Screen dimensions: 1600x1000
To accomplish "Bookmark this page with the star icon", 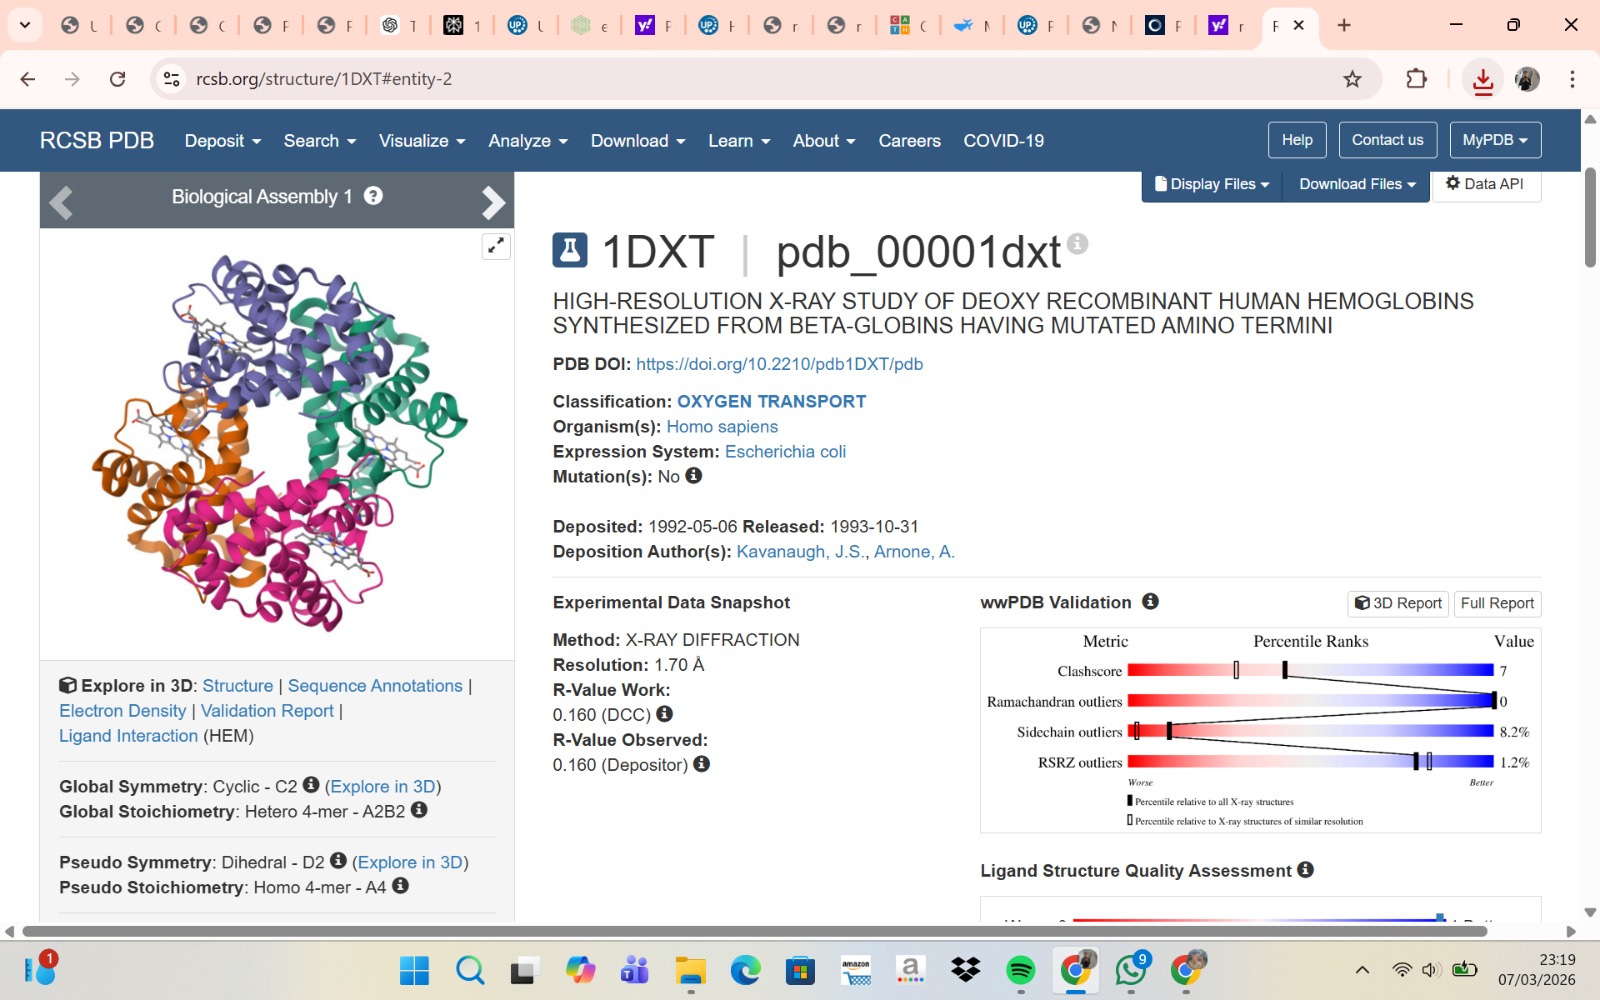I will pyautogui.click(x=1352, y=79).
